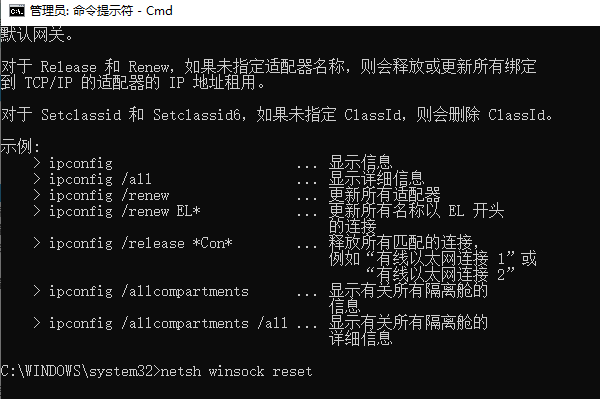
Task: Click the 默认网关。 text at top
Action: tap(37, 35)
